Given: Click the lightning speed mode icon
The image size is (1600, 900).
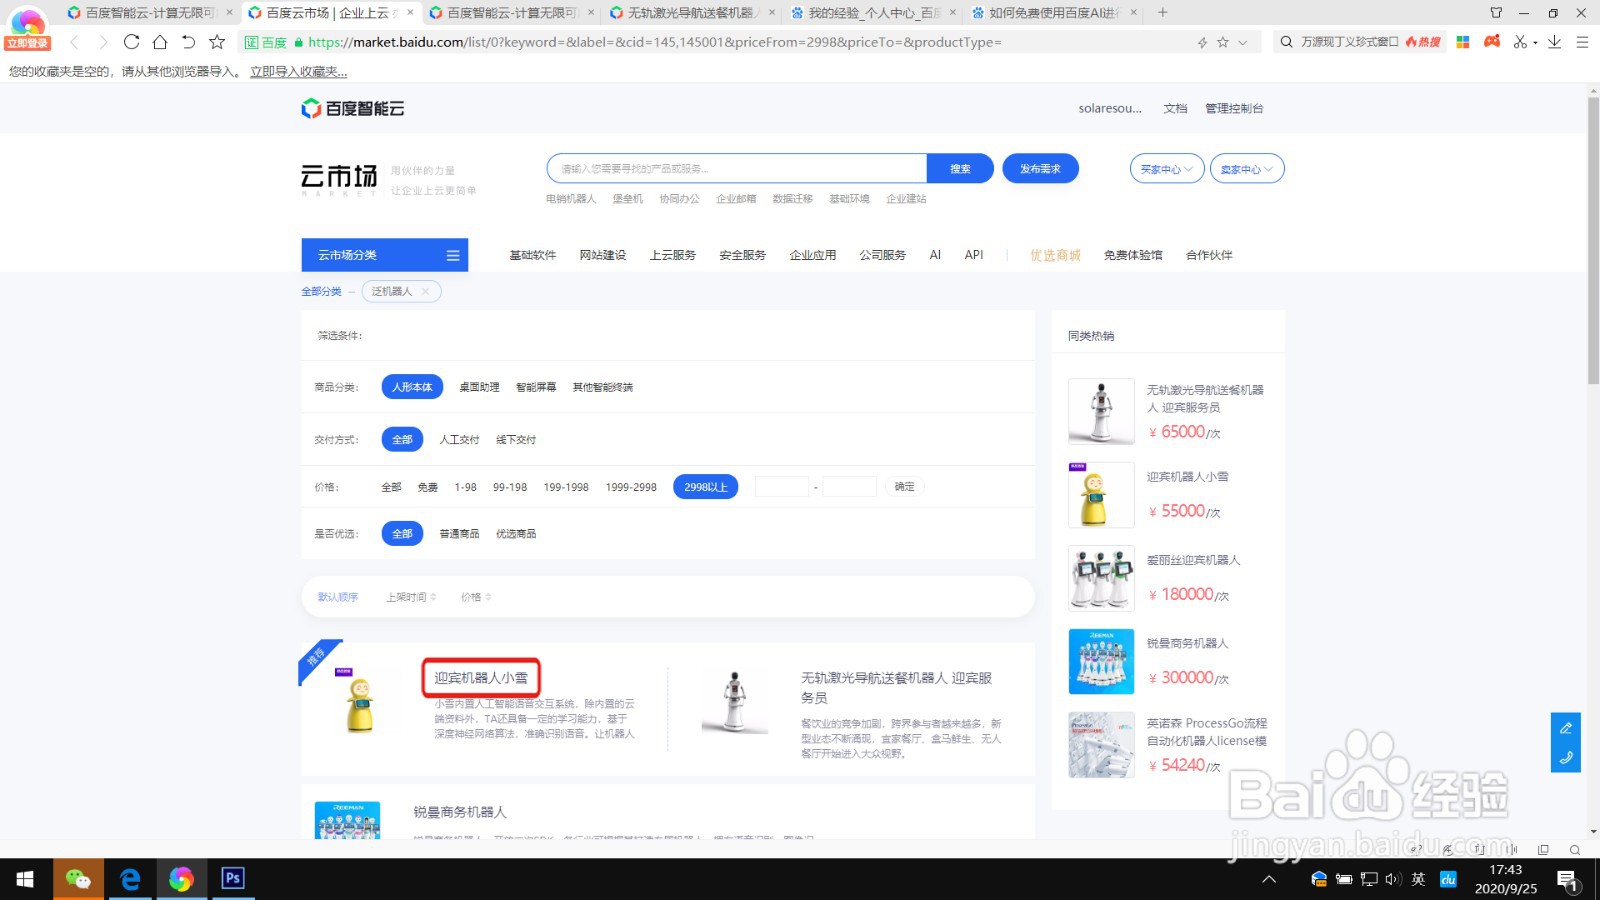Looking at the screenshot, I should point(1202,42).
